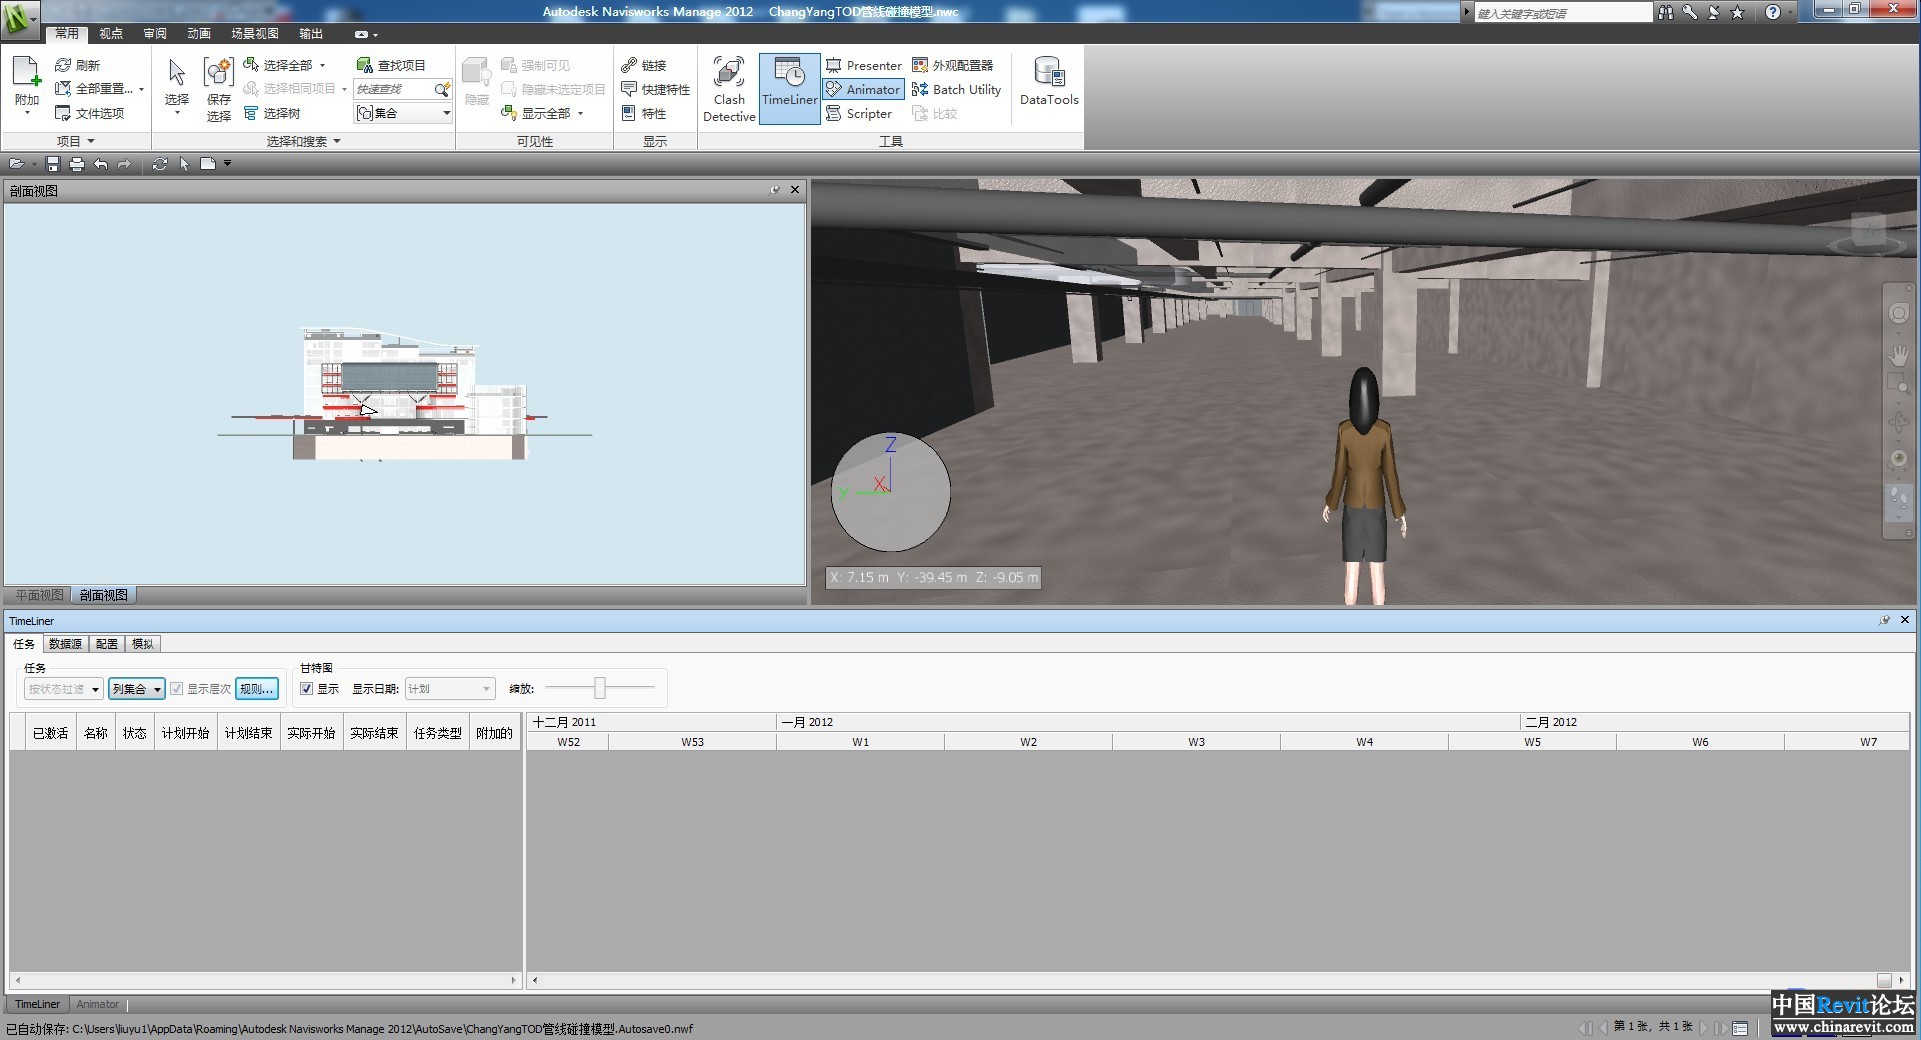Switch to the 输出 ribbon tab

click(x=311, y=33)
